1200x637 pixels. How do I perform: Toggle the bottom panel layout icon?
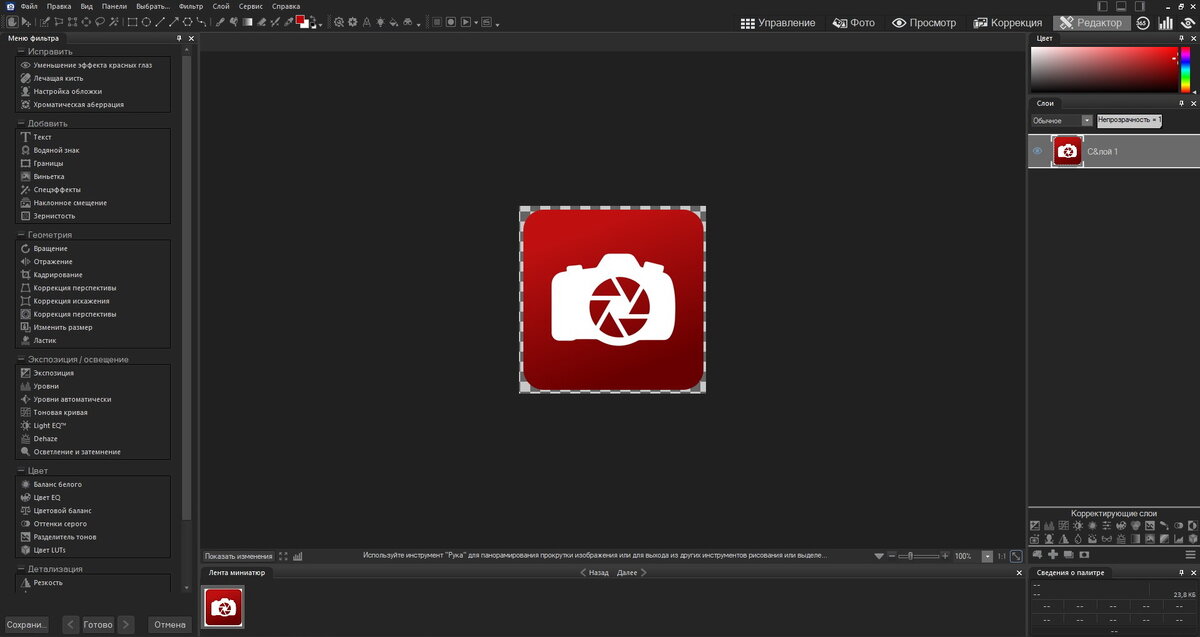click(x=1121, y=6)
